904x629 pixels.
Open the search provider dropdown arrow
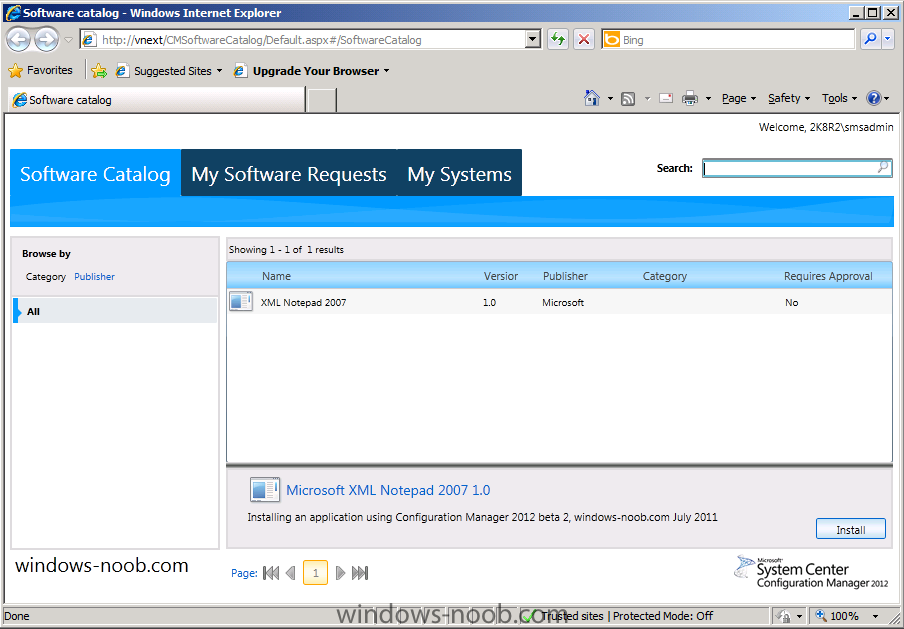pyautogui.click(x=887, y=39)
